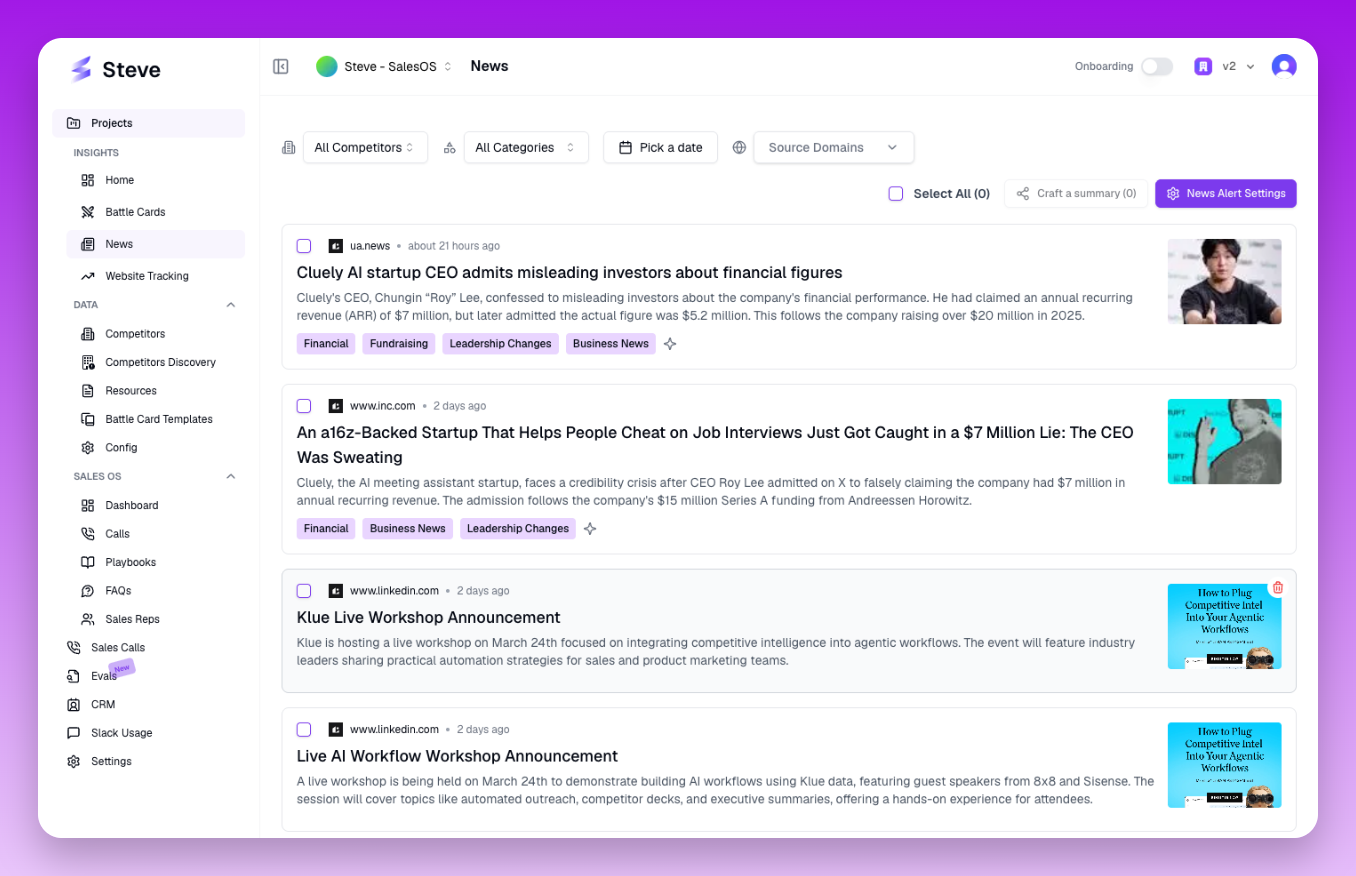Select Sales Calls in the sidebar

point(117,647)
